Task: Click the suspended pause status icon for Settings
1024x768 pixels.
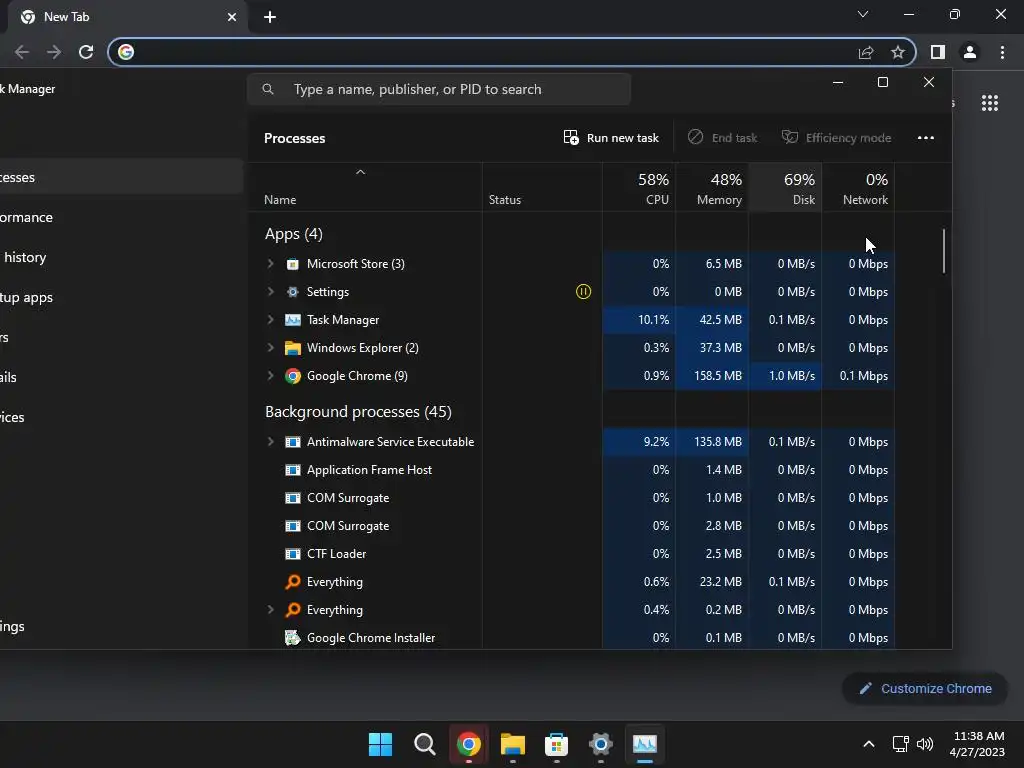Action: tap(583, 292)
